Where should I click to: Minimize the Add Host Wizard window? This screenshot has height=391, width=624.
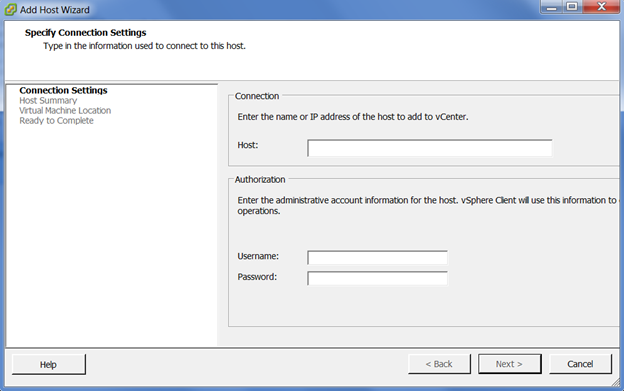pyautogui.click(x=551, y=7)
